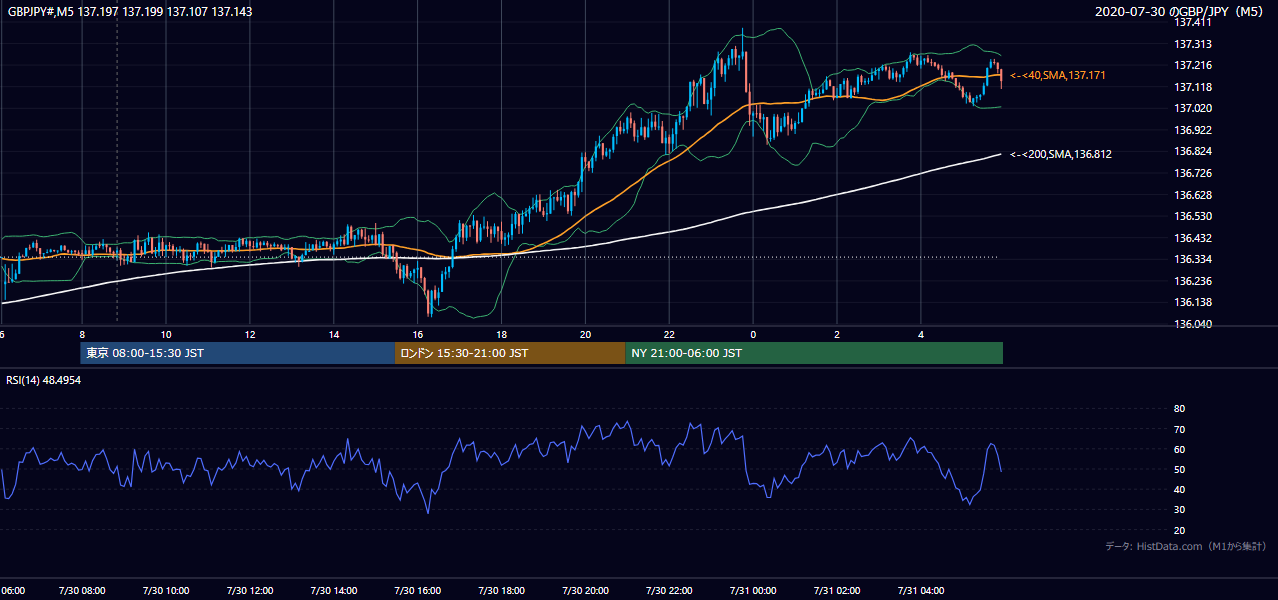
Task: Click price axis value 136.530
Action: tap(1193, 216)
